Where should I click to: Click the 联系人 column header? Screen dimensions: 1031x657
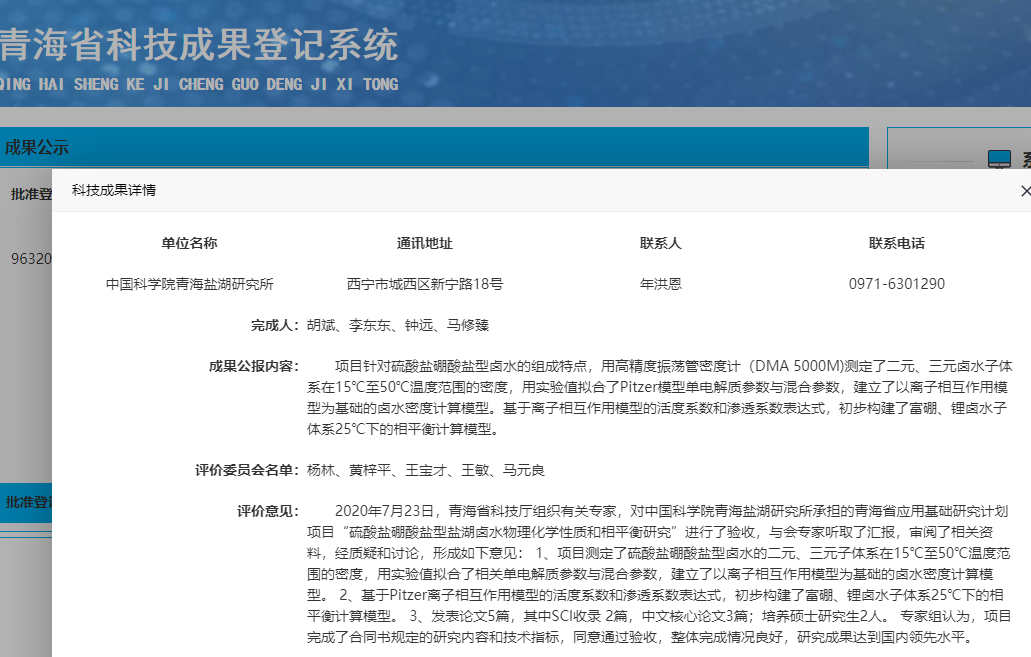[660, 243]
